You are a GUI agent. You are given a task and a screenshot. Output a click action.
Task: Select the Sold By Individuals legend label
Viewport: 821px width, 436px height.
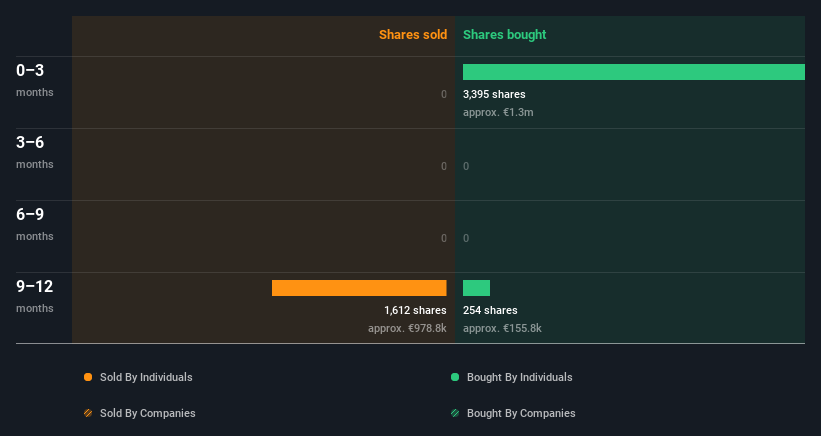(146, 377)
